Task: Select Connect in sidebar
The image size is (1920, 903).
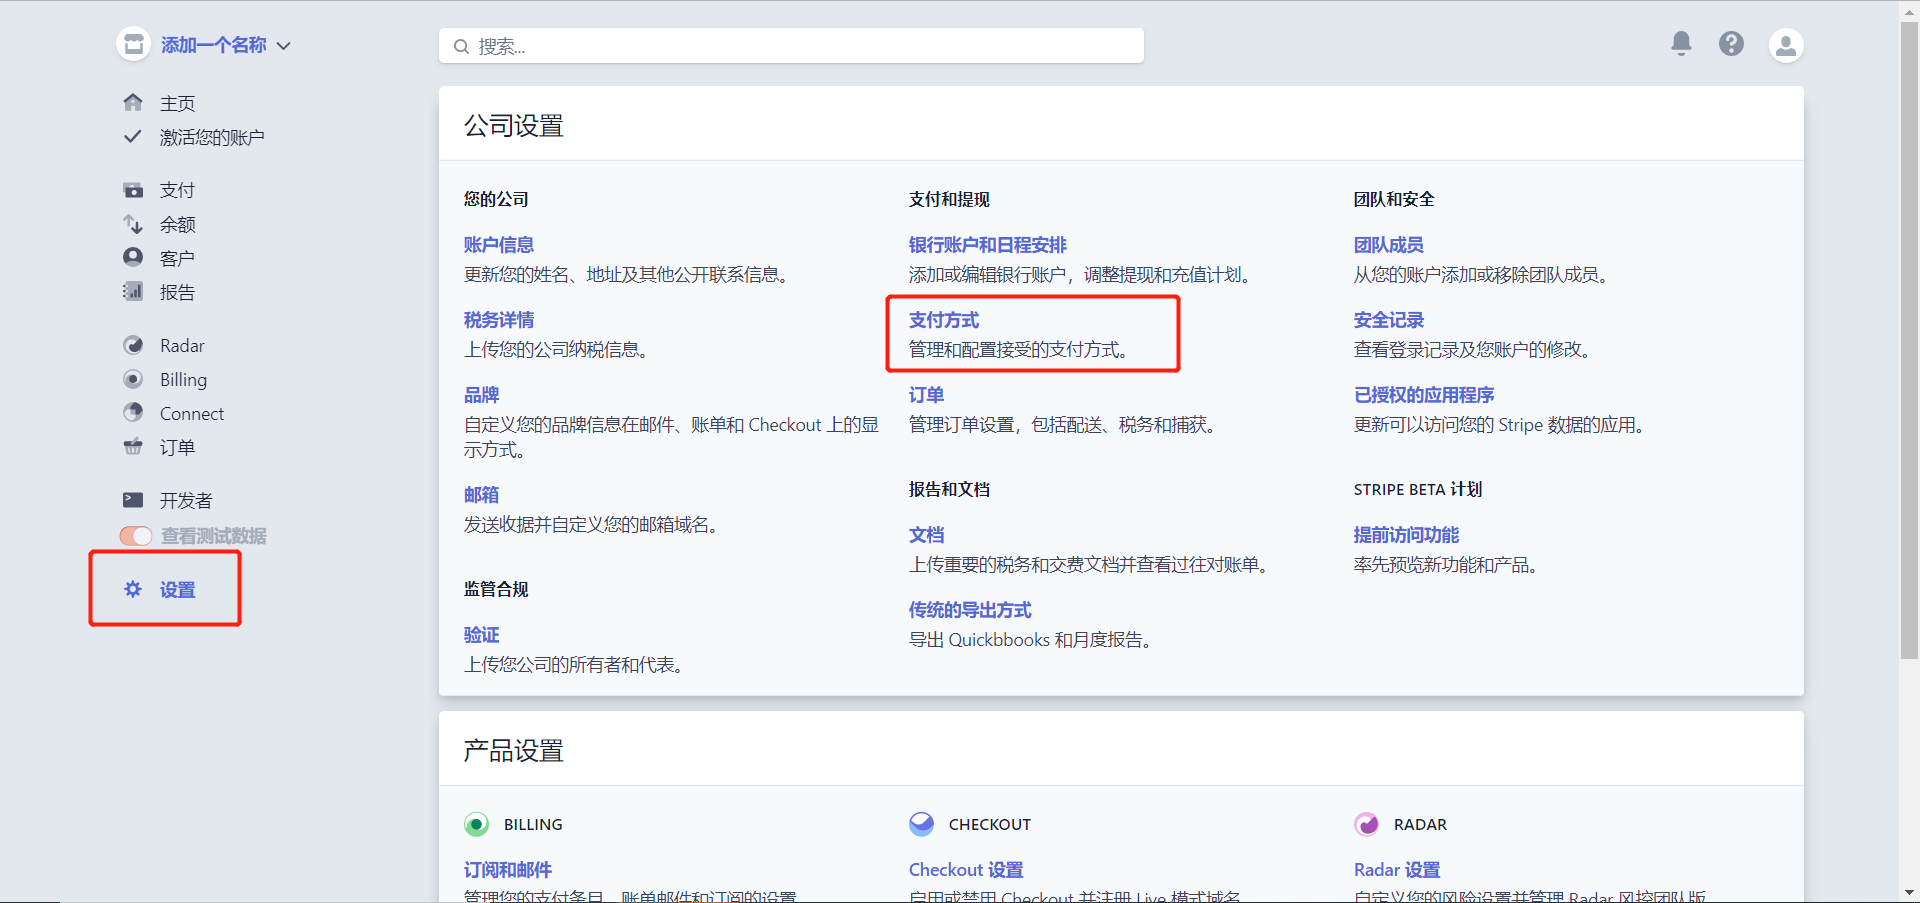Action: 192,413
